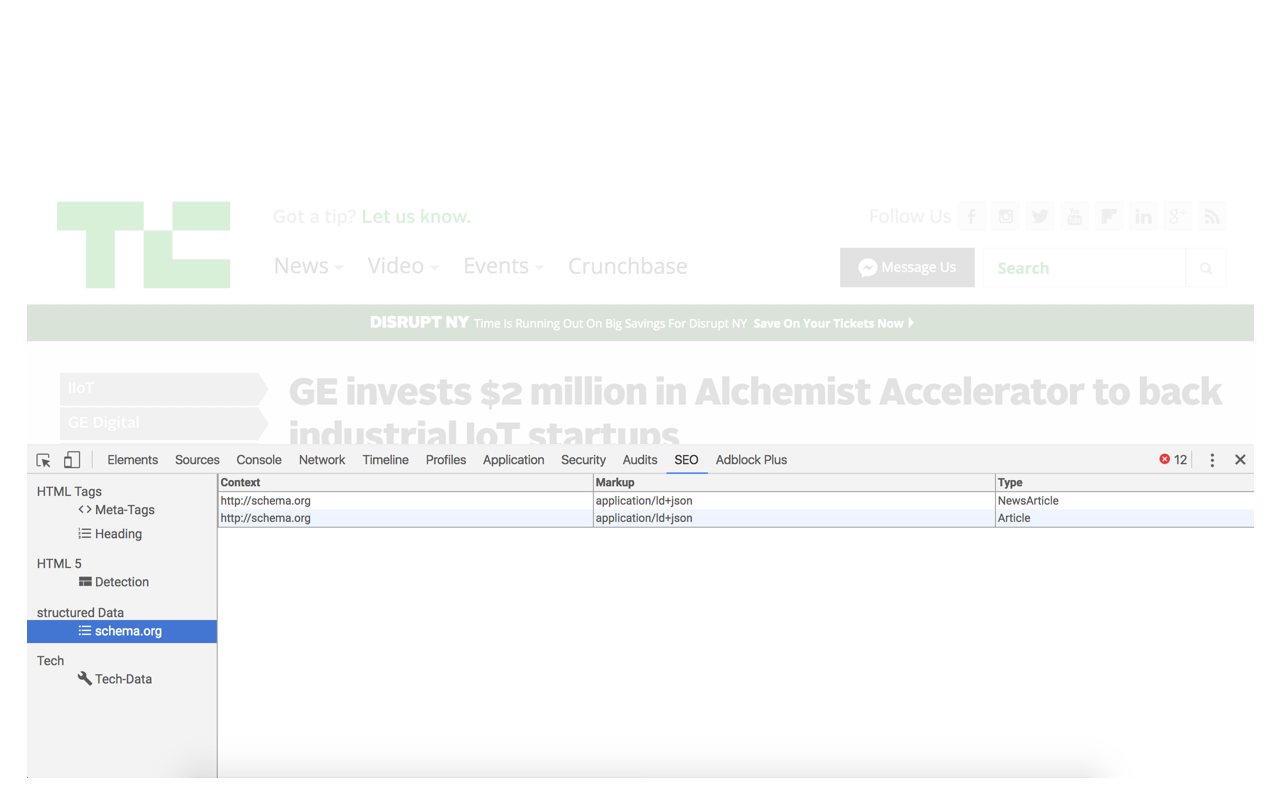Click Save On Your Tickets Now link

(833, 324)
